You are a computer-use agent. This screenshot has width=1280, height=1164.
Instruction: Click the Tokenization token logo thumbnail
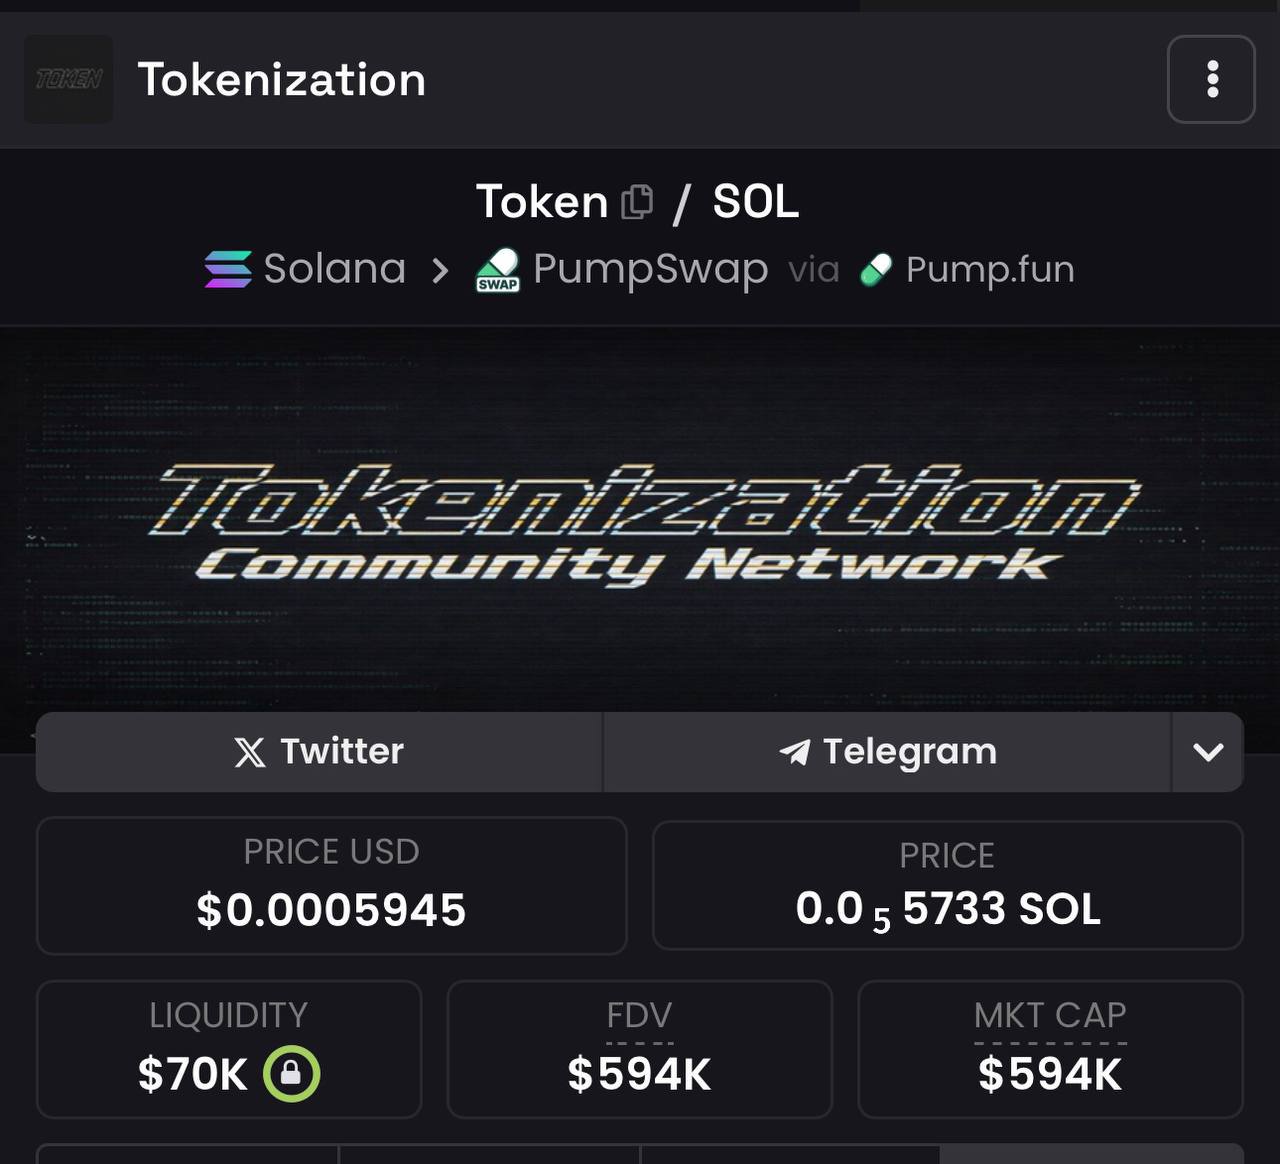pyautogui.click(x=68, y=79)
